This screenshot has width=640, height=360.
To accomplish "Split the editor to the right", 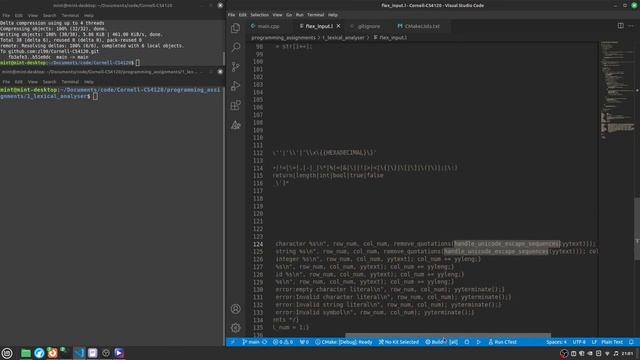I will click(x=620, y=26).
